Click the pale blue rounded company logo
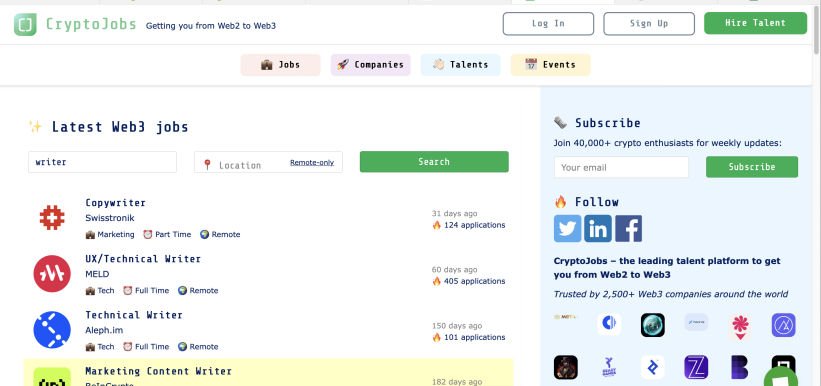The image size is (821, 386). (696, 322)
